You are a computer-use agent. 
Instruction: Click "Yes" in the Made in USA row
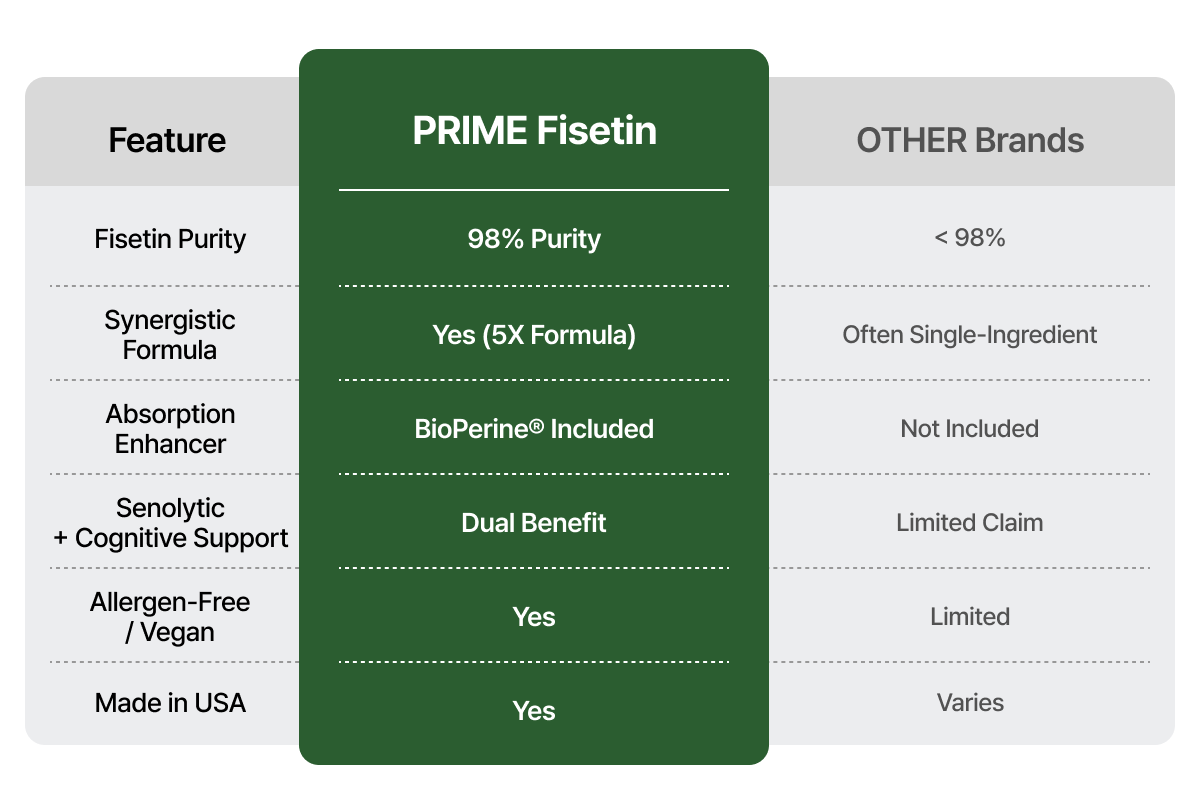click(x=534, y=711)
